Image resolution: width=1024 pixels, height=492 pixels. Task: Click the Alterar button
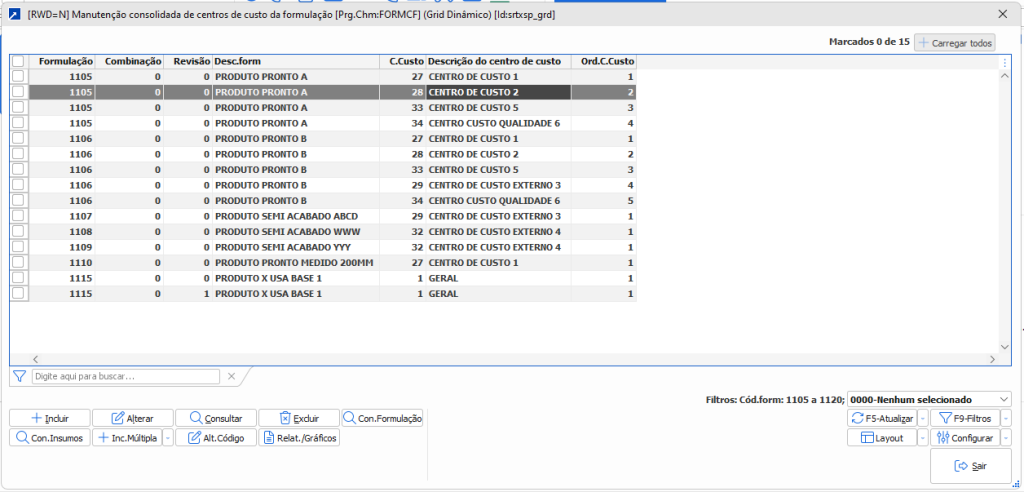coord(133,418)
